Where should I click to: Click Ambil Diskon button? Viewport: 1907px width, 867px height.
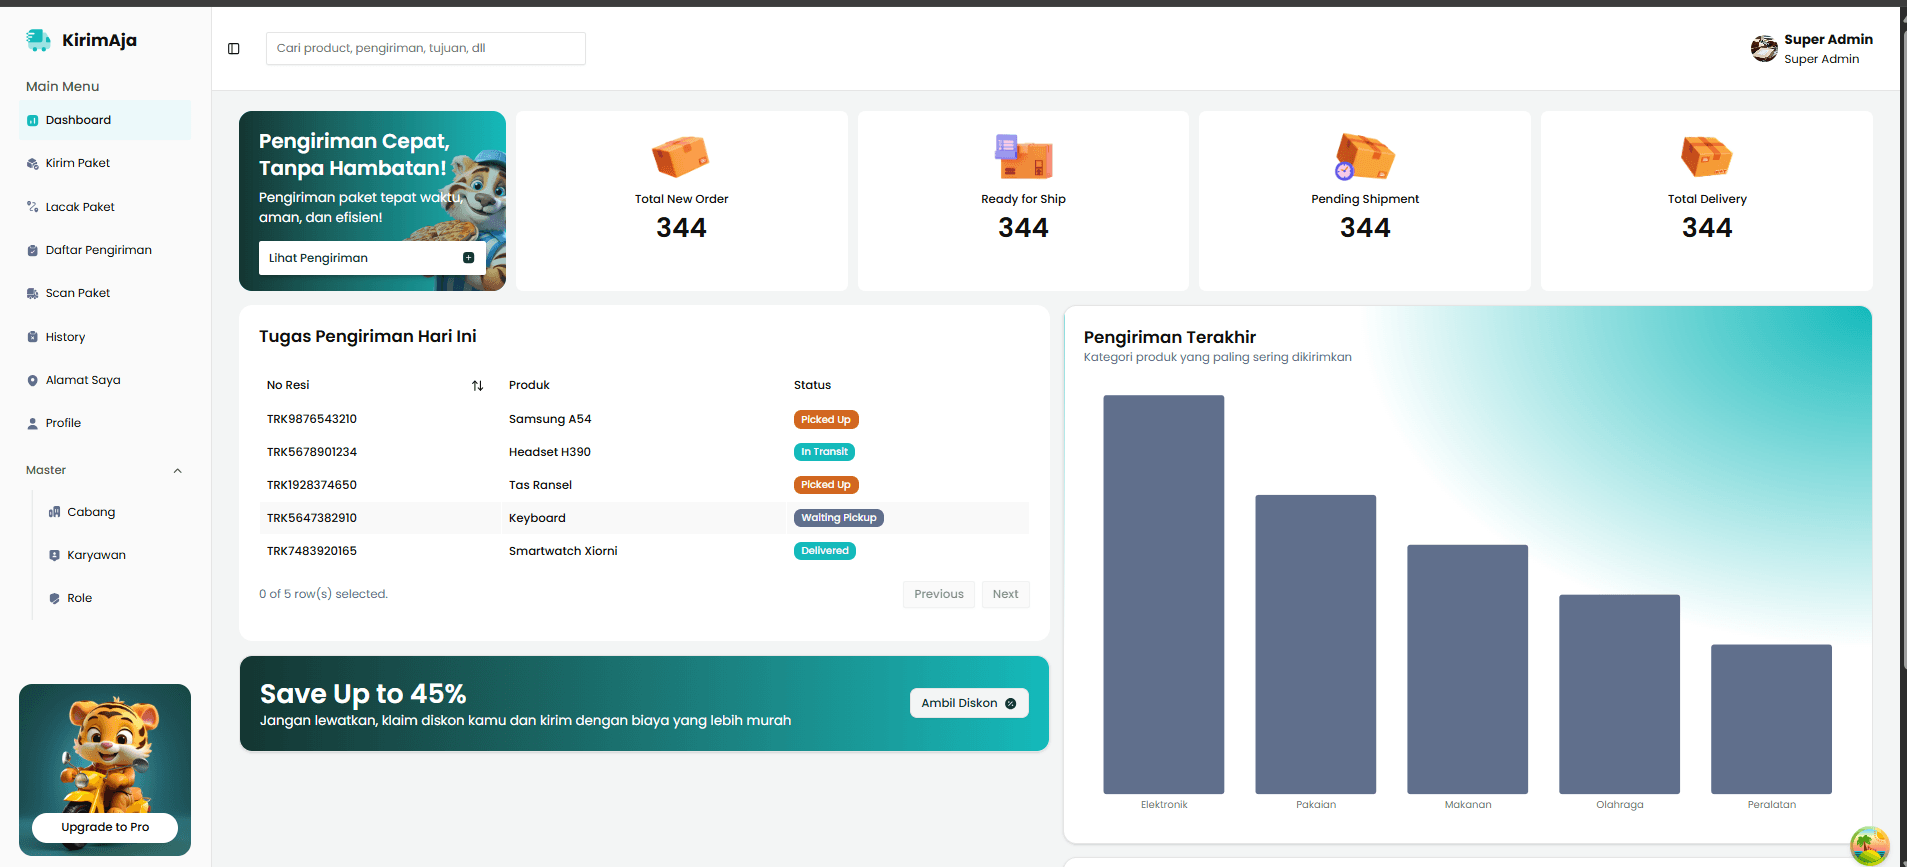pos(969,703)
